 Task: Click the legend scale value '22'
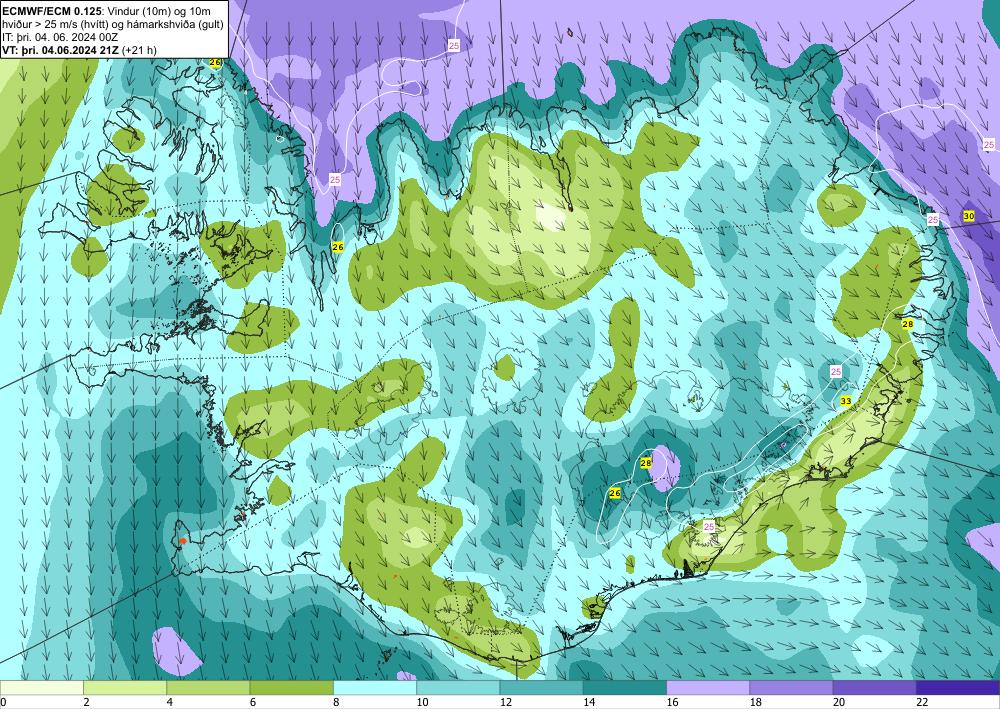click(923, 702)
